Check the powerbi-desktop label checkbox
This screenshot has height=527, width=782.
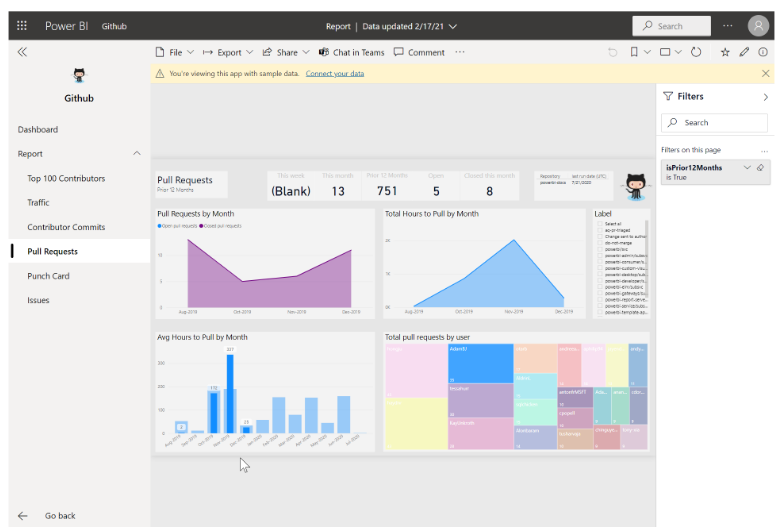(x=600, y=274)
